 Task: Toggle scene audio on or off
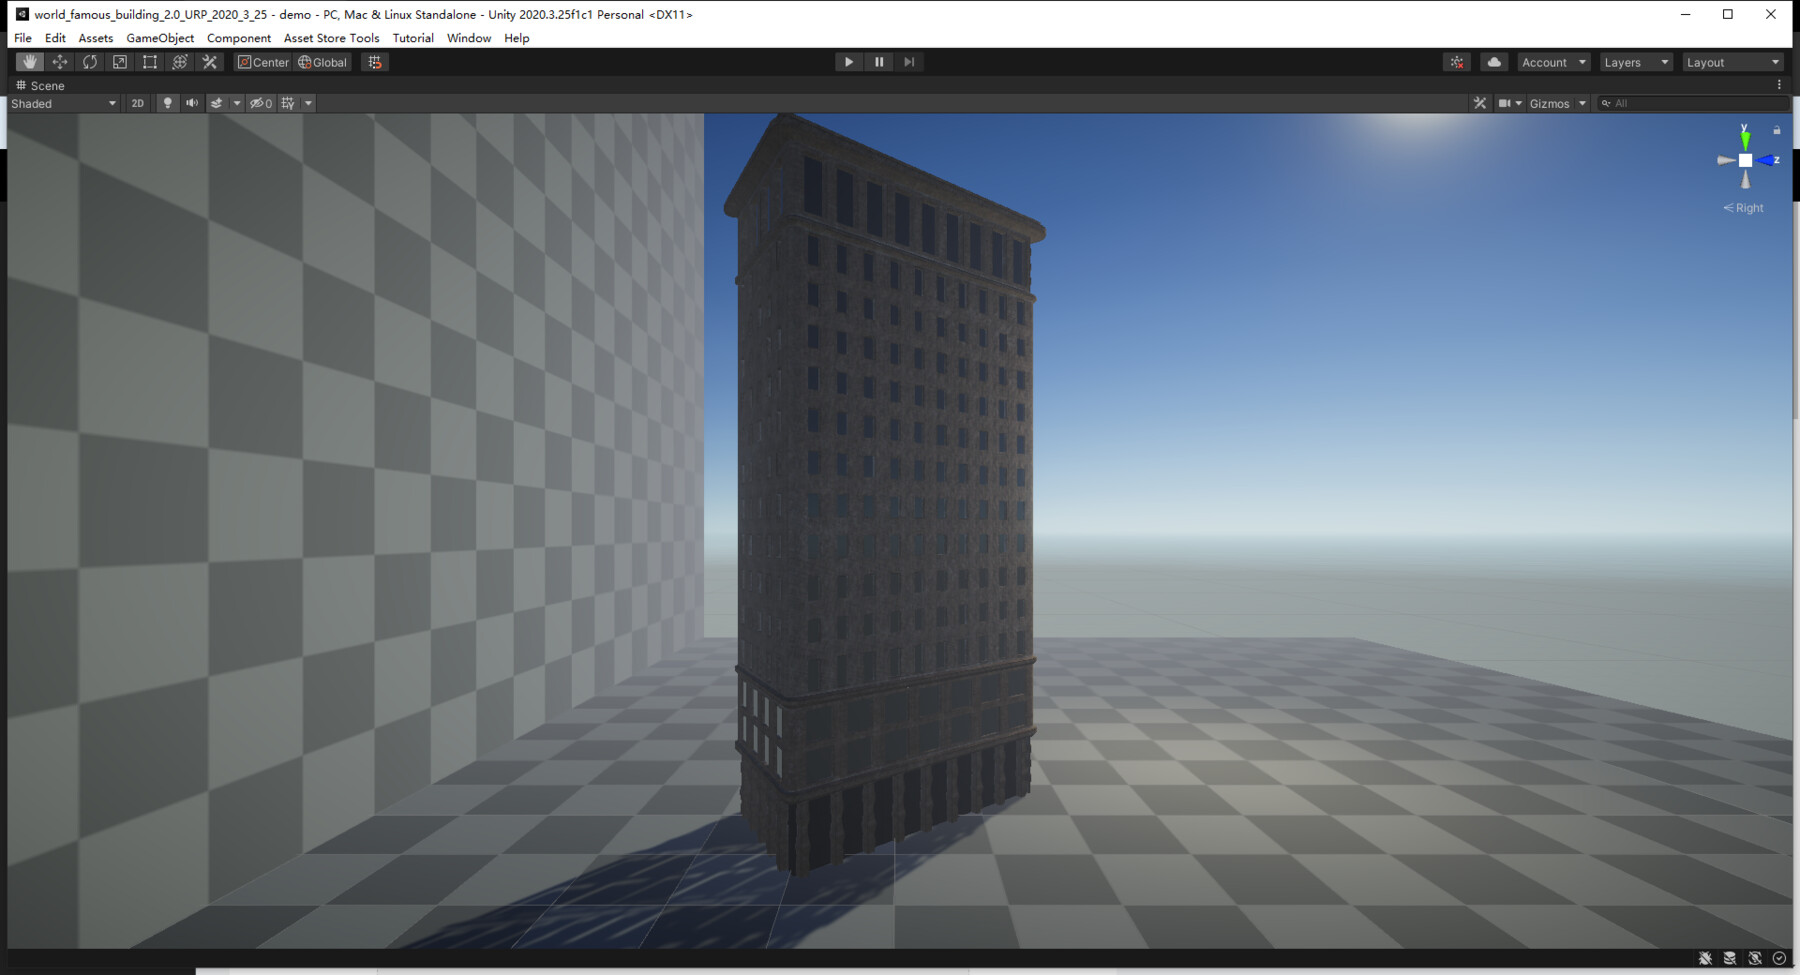[191, 102]
